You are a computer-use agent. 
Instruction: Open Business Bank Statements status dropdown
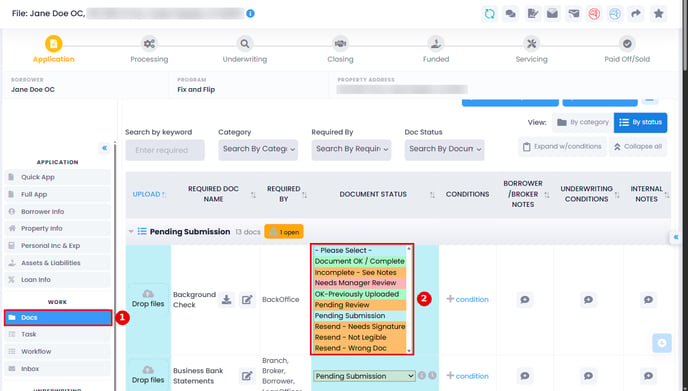coord(364,376)
